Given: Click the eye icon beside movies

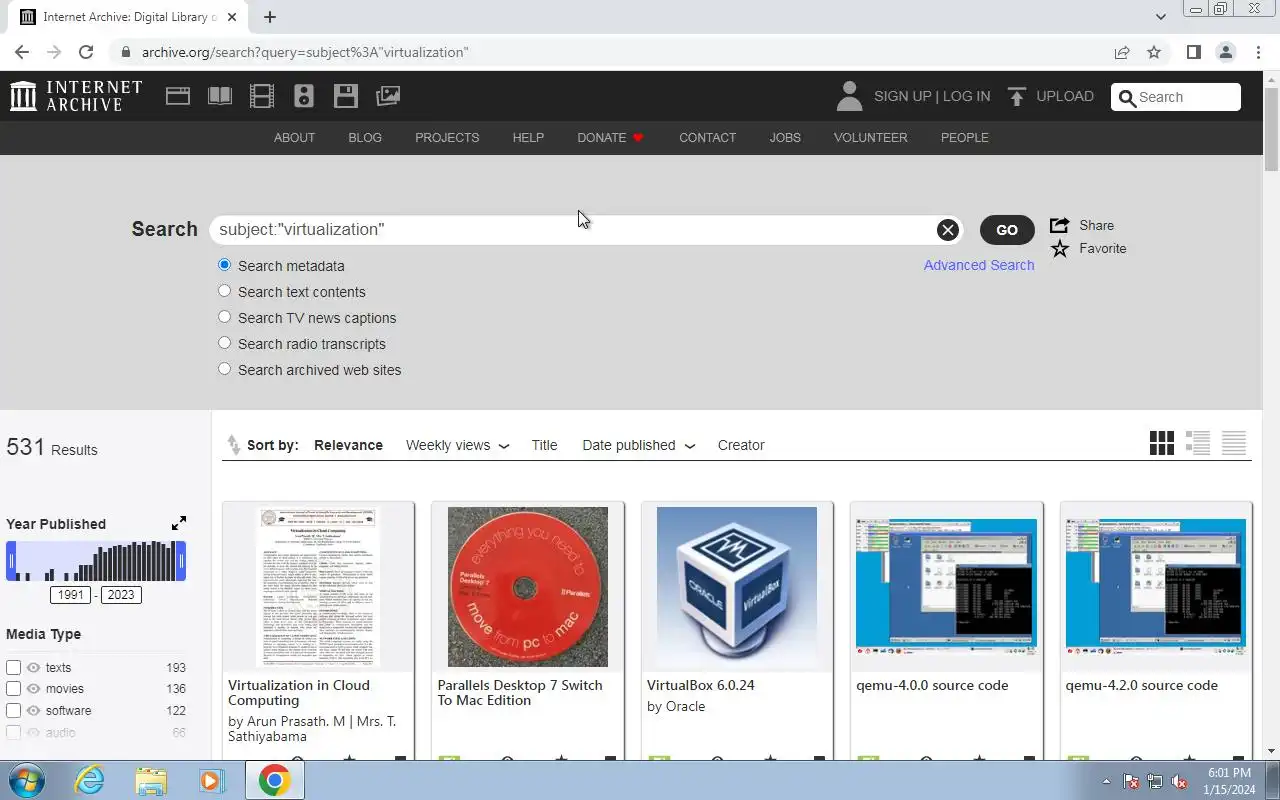Looking at the screenshot, I should click(33, 689).
